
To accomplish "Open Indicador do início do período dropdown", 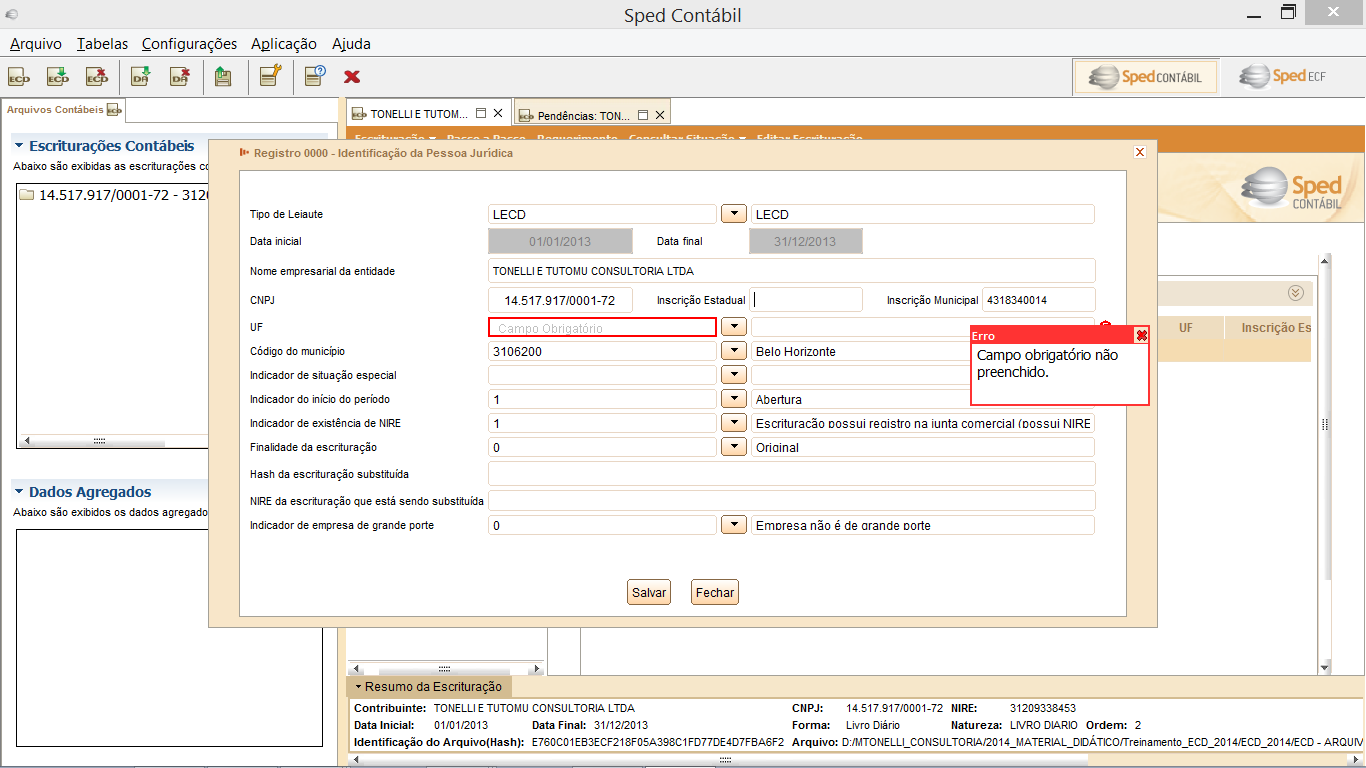I will 734,399.
